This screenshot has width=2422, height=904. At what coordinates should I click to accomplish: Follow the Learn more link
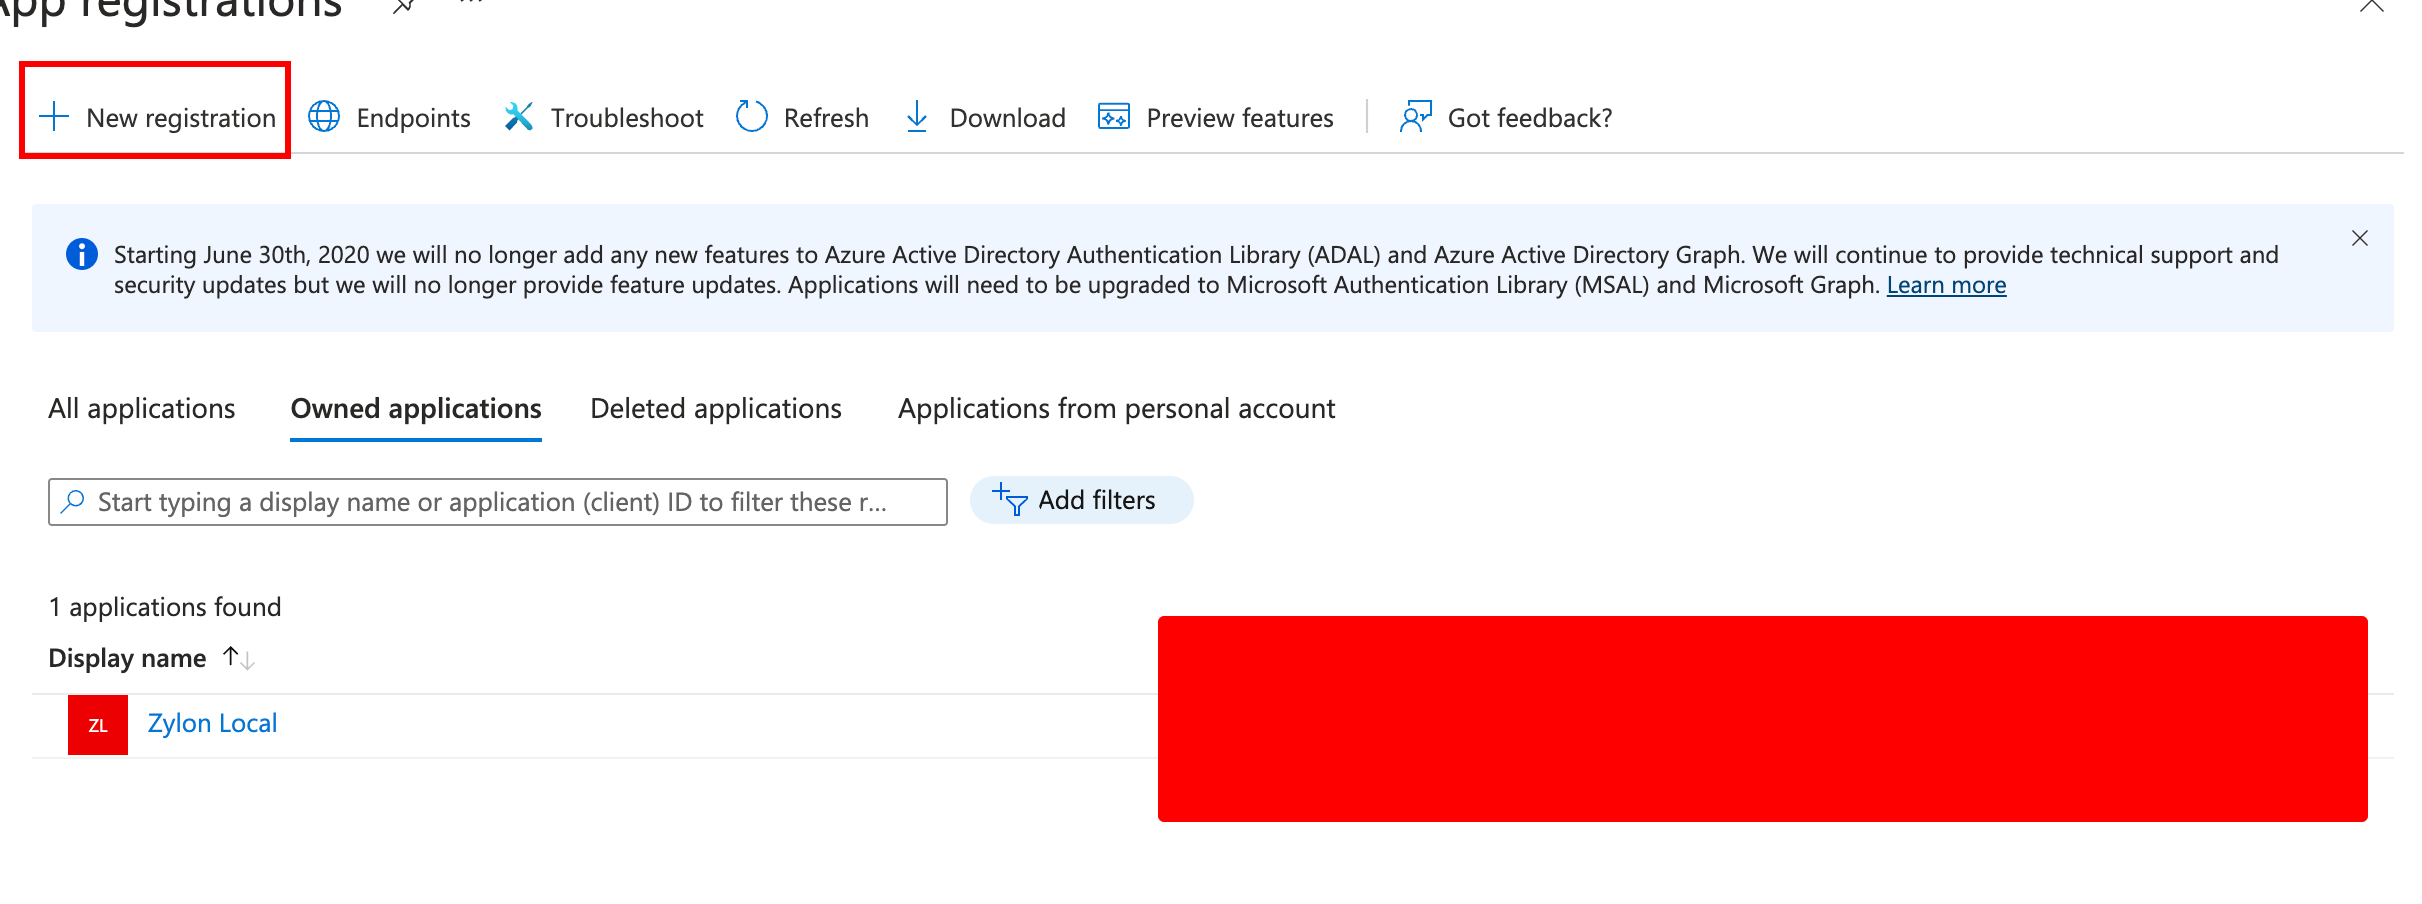tap(1946, 285)
